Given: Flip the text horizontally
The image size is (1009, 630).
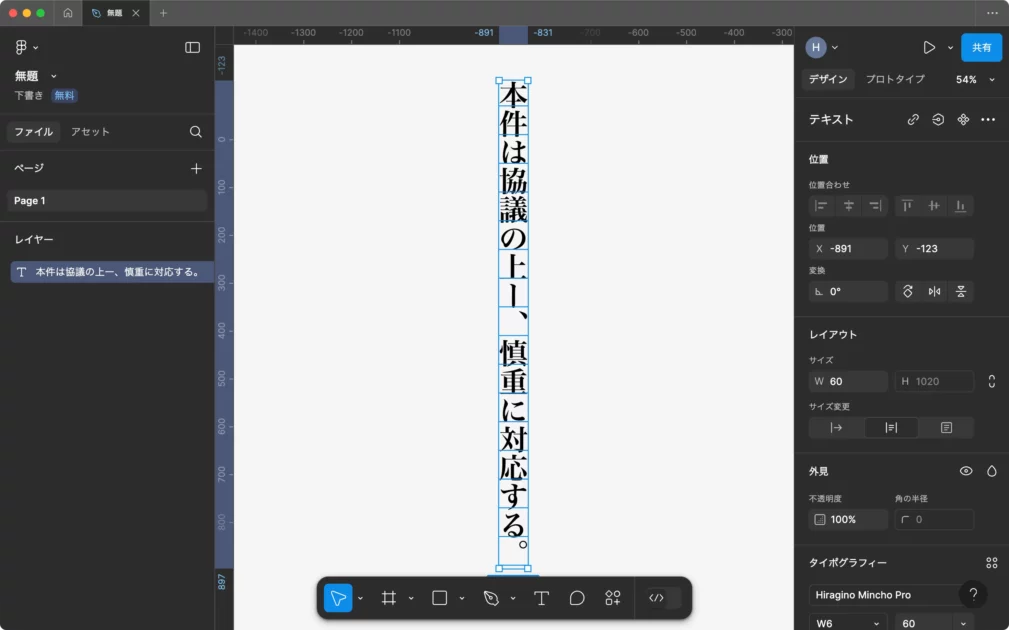Looking at the screenshot, I should click(x=935, y=292).
